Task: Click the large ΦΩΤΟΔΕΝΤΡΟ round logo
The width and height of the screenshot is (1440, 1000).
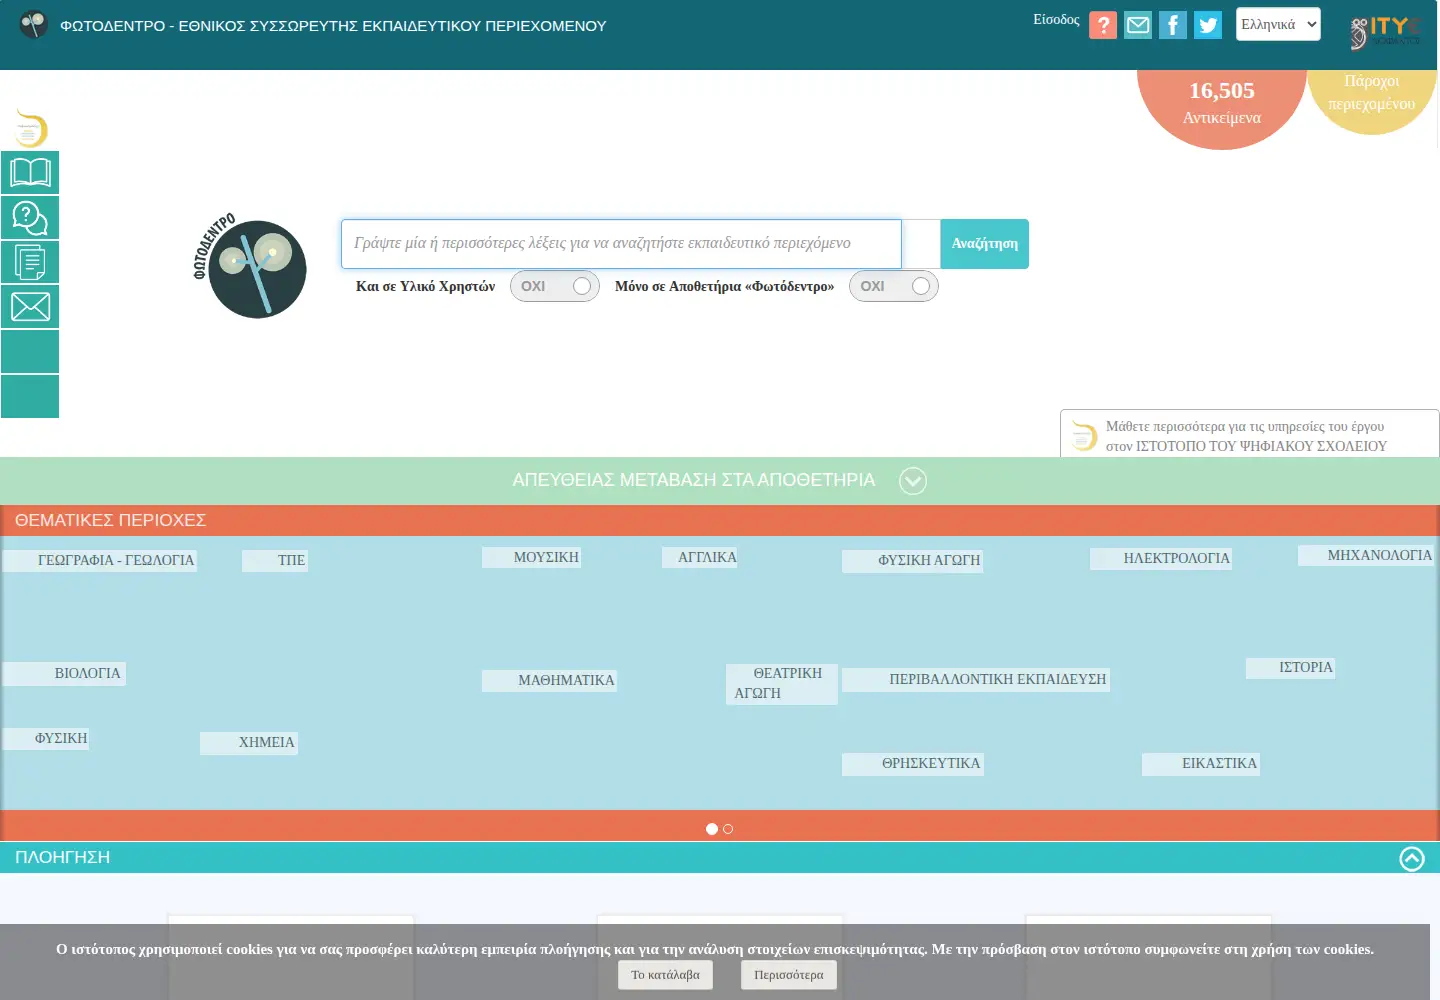Action: (x=250, y=266)
